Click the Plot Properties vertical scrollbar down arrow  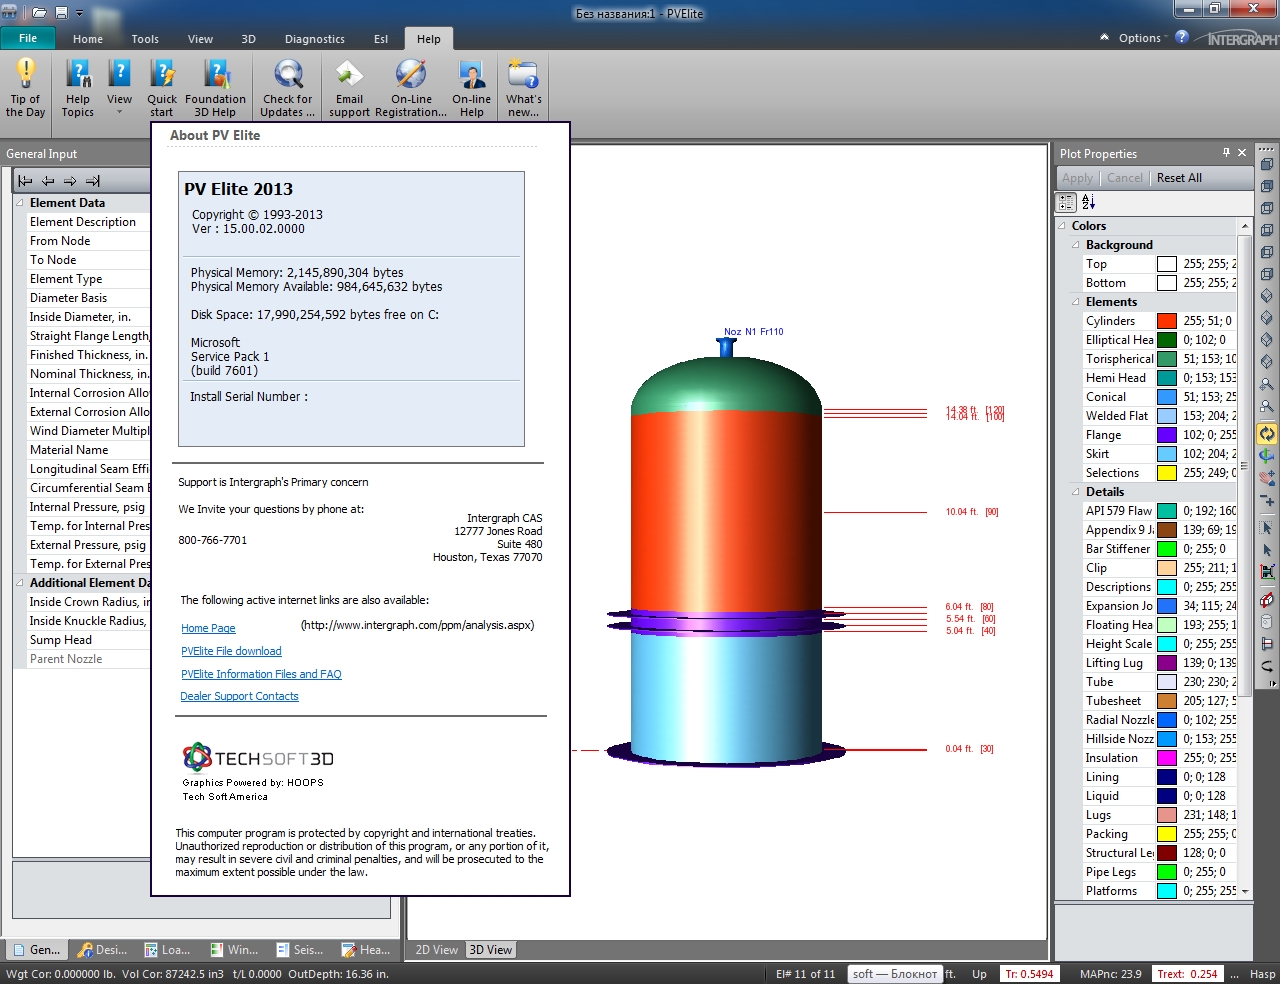1244,891
